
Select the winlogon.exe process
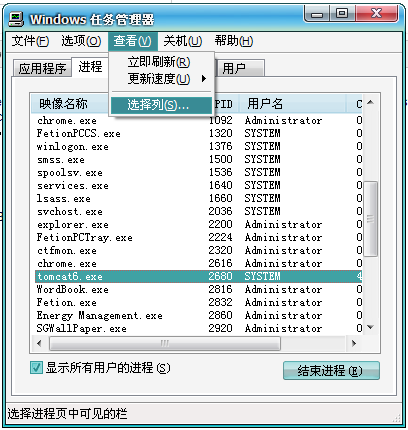tap(199, 147)
